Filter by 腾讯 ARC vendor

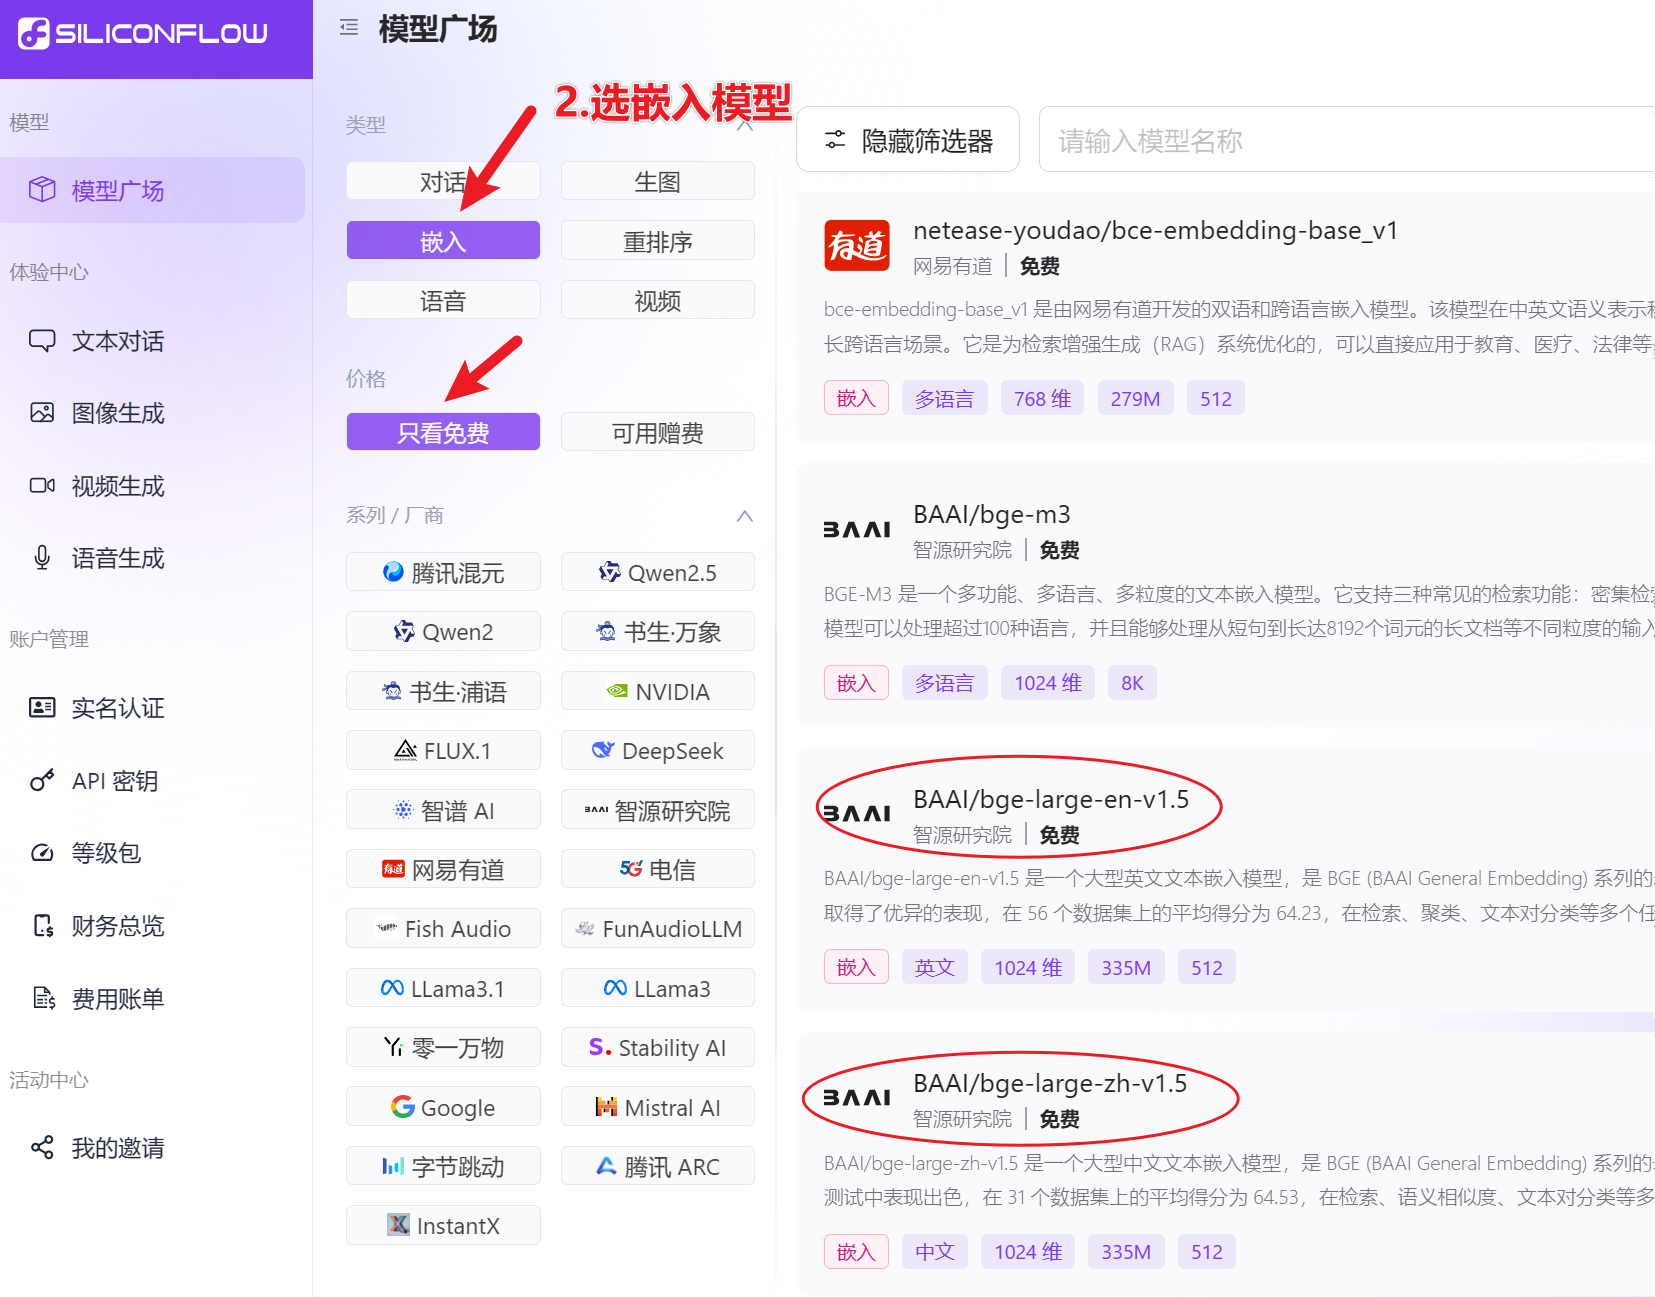pyautogui.click(x=657, y=1166)
